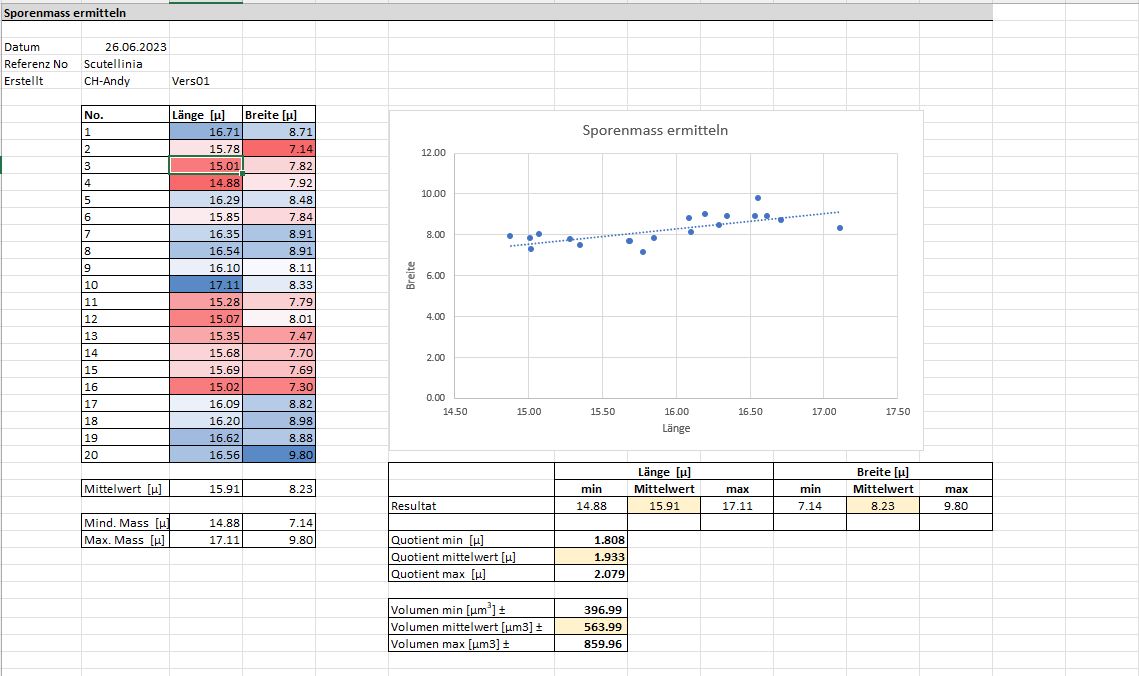
Task: Select the horizontal axis title 'Länge' in chart
Action: click(675, 428)
